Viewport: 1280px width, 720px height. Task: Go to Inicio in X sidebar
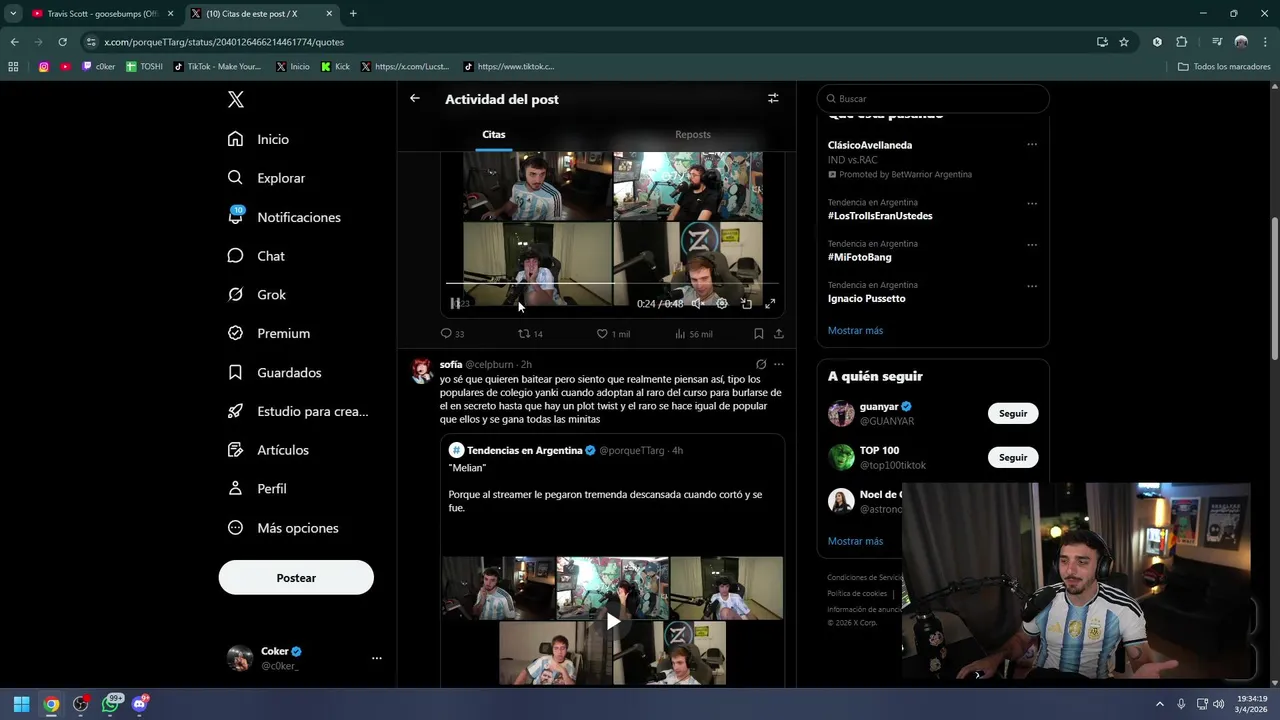tap(259, 139)
